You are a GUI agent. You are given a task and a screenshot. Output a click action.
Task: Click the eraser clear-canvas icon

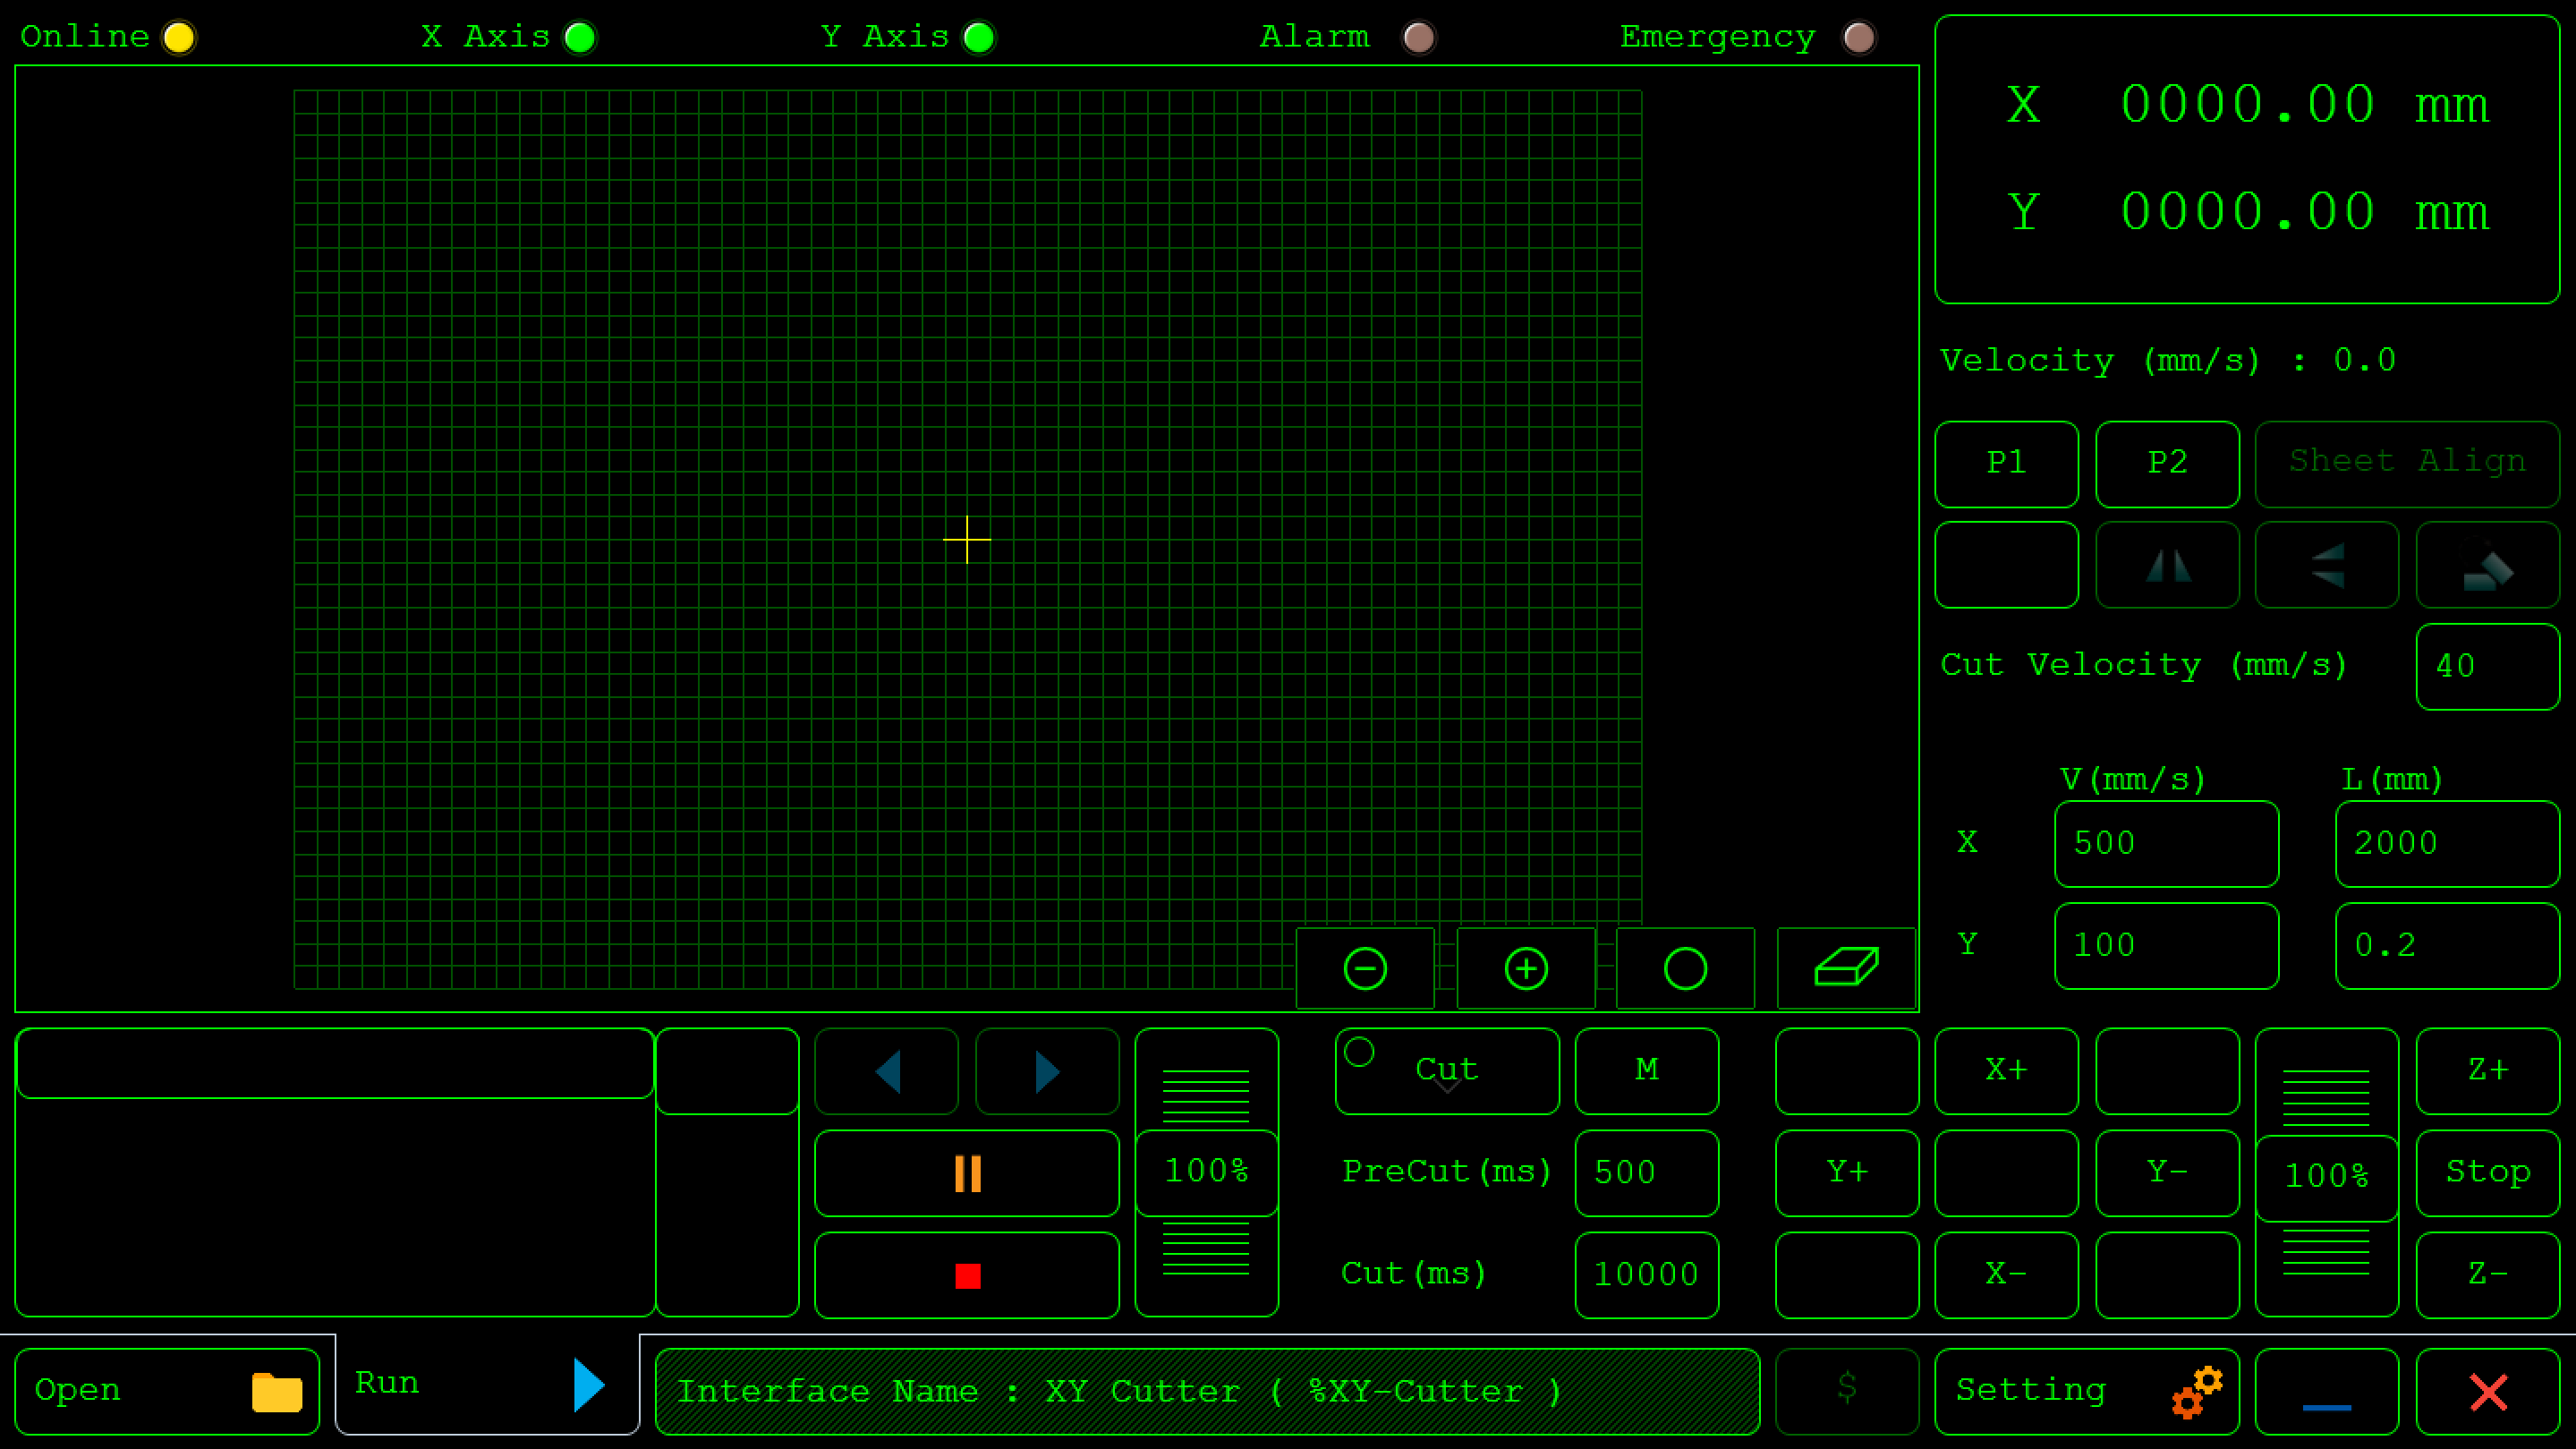coord(1846,968)
